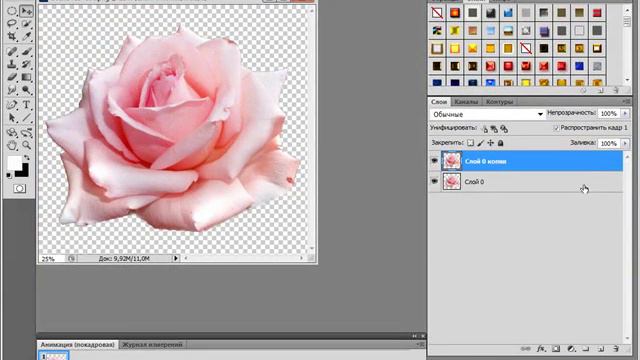This screenshot has height=360, width=640.
Task: Add a layer mask
Action: 556,349
